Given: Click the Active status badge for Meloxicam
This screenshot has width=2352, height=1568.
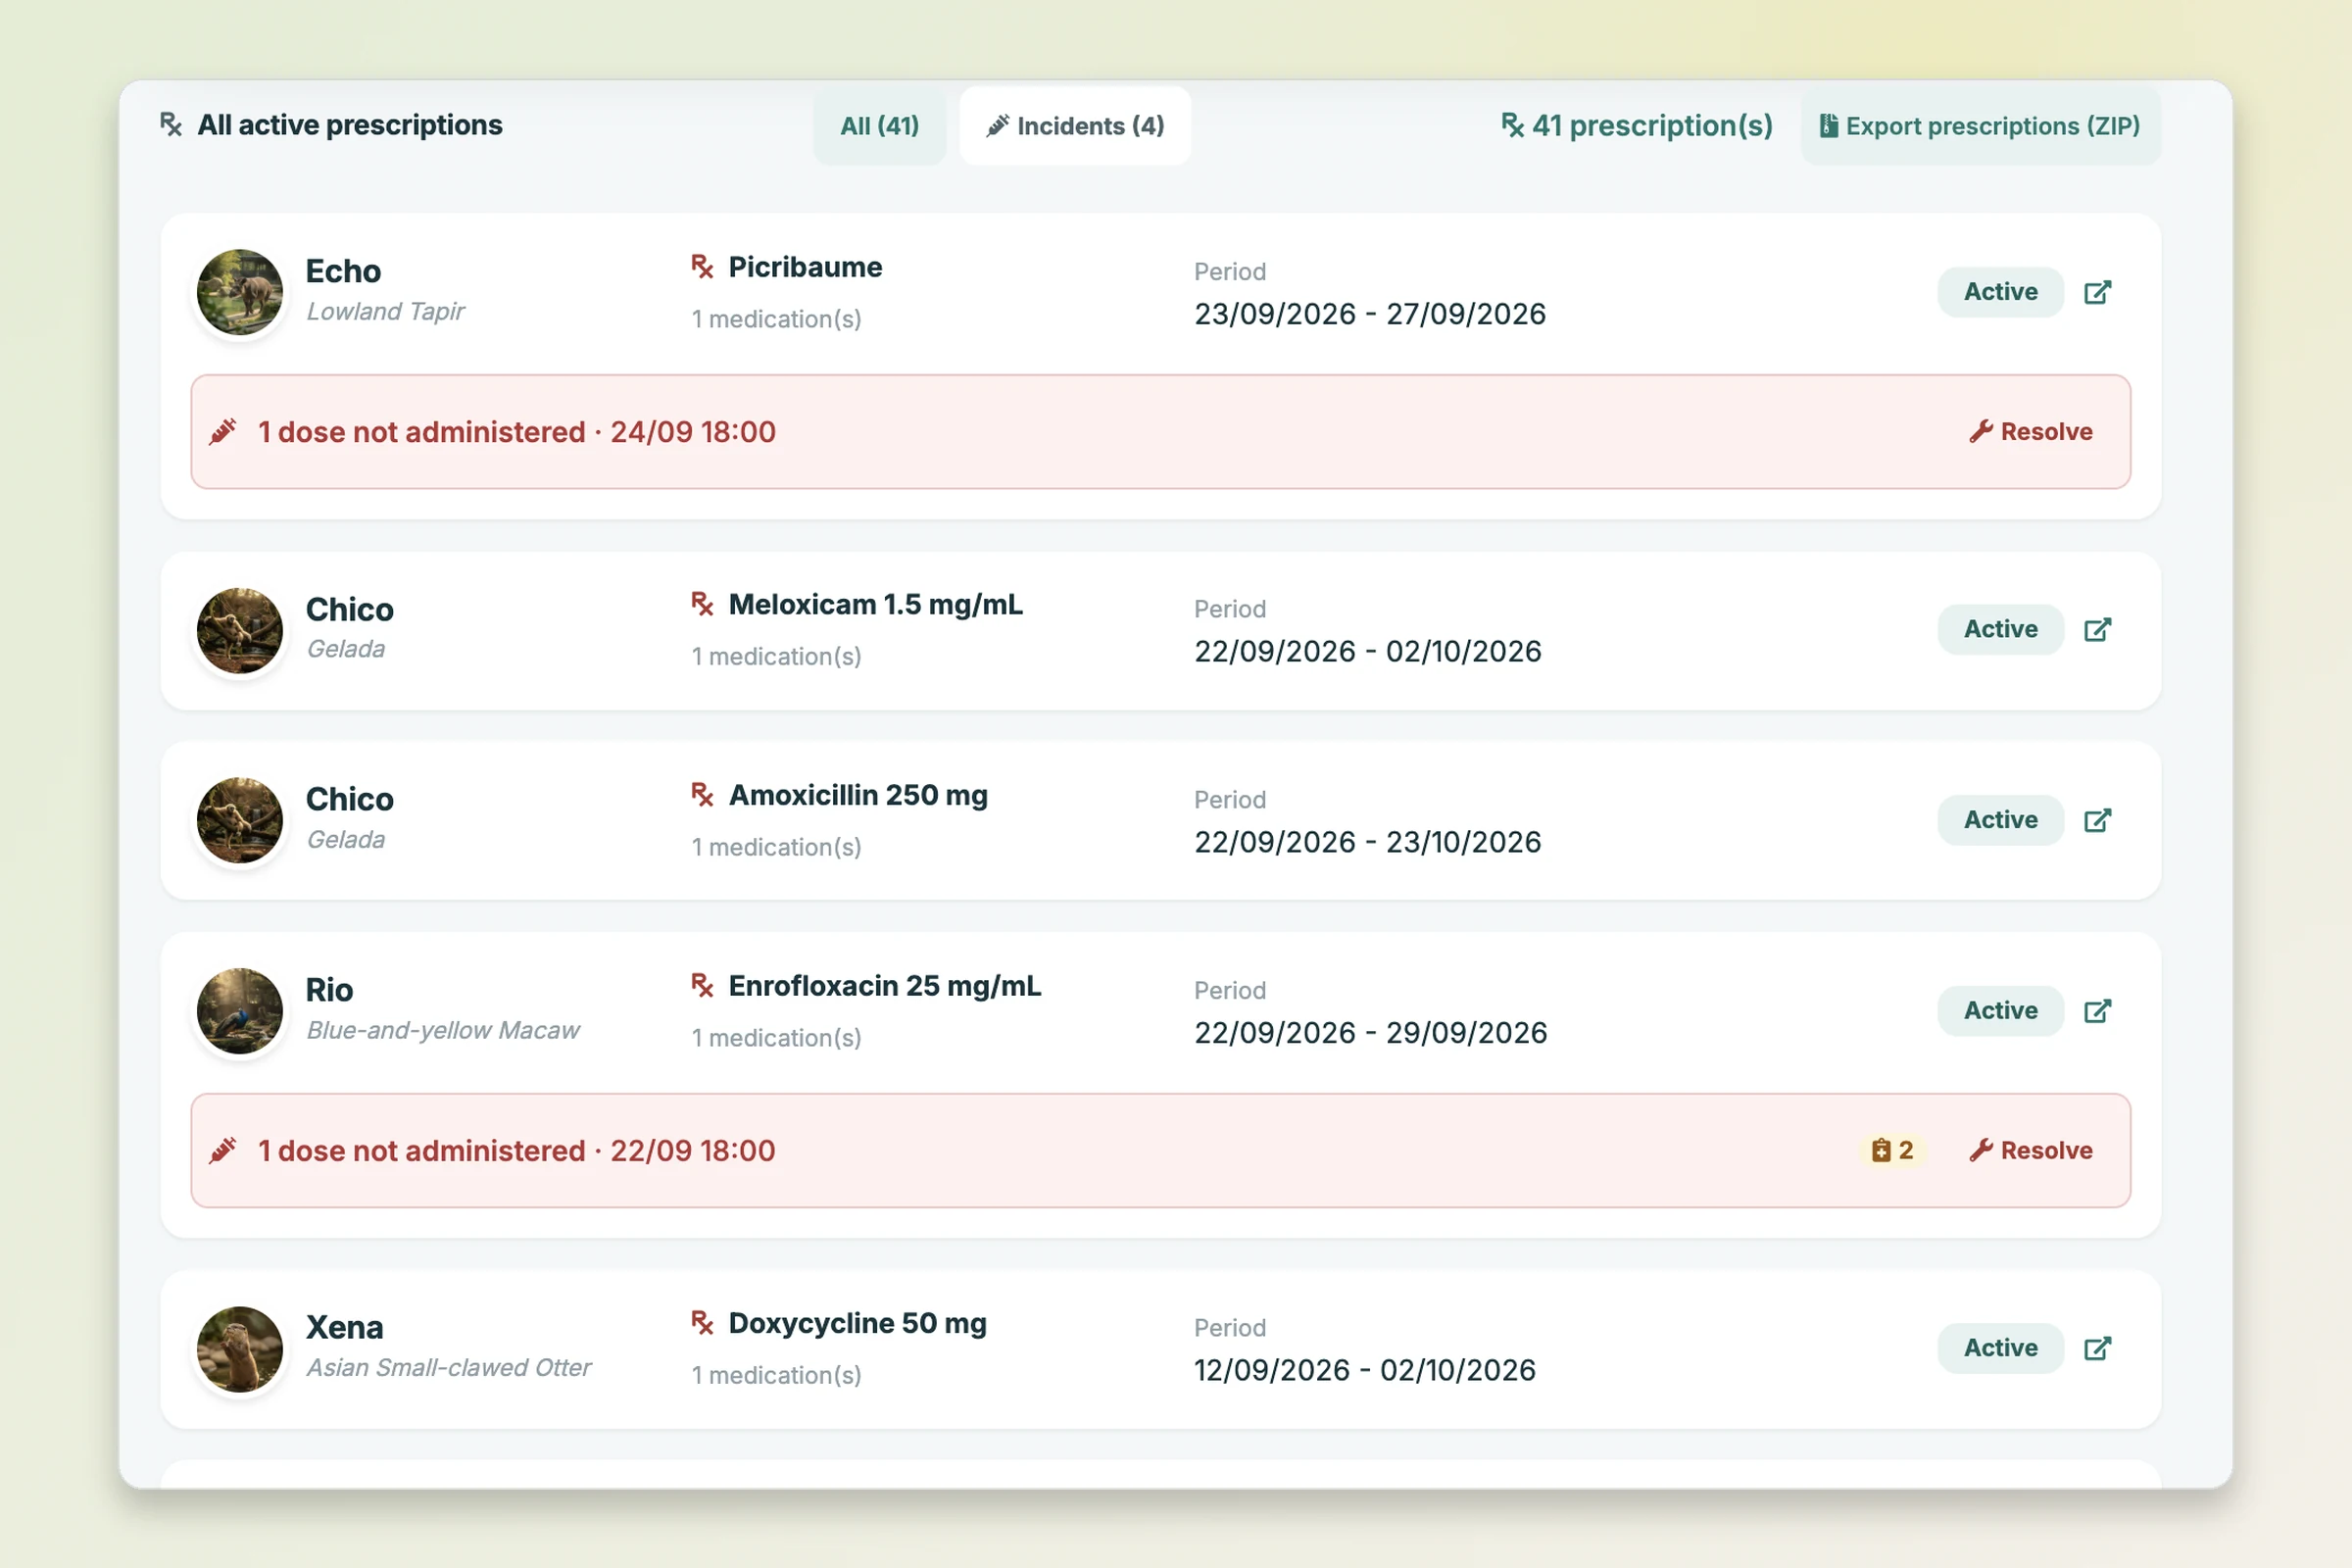Looking at the screenshot, I should [x=2000, y=629].
